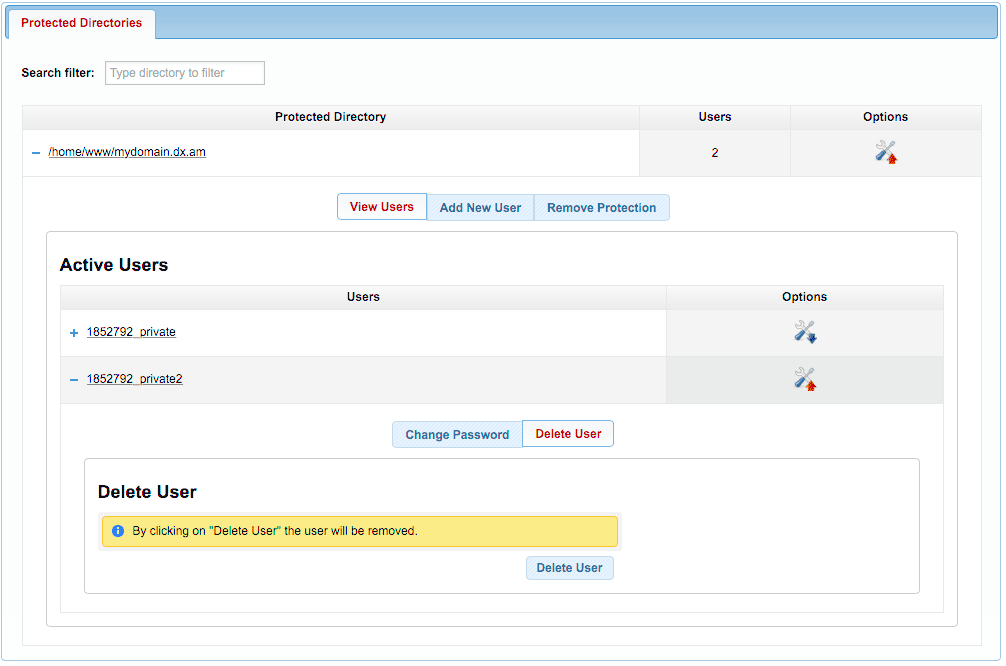
Task: Click the 1852792_private2 username link
Action: point(134,379)
